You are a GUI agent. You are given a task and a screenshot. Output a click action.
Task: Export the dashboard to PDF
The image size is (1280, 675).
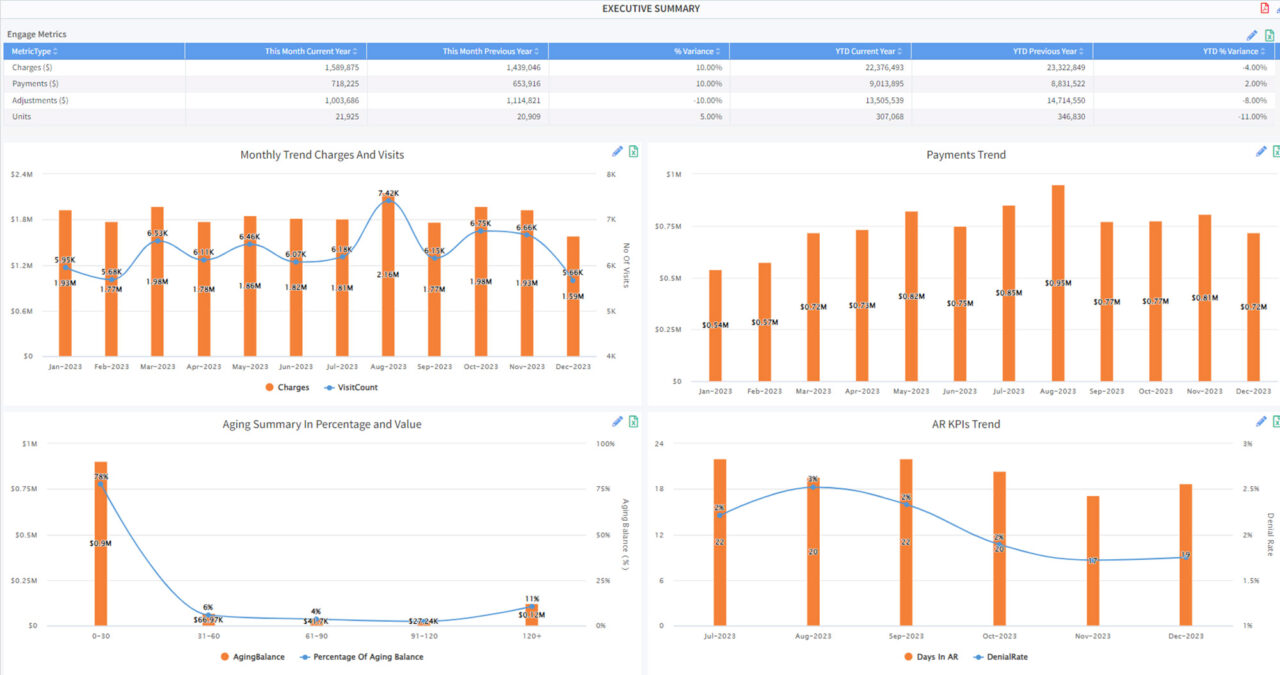pos(1264,8)
